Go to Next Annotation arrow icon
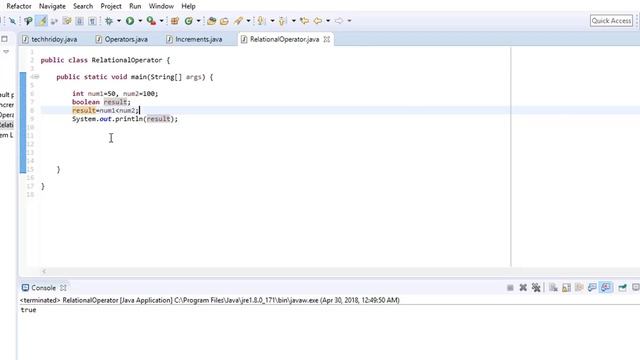The image size is (640, 360). point(261,21)
